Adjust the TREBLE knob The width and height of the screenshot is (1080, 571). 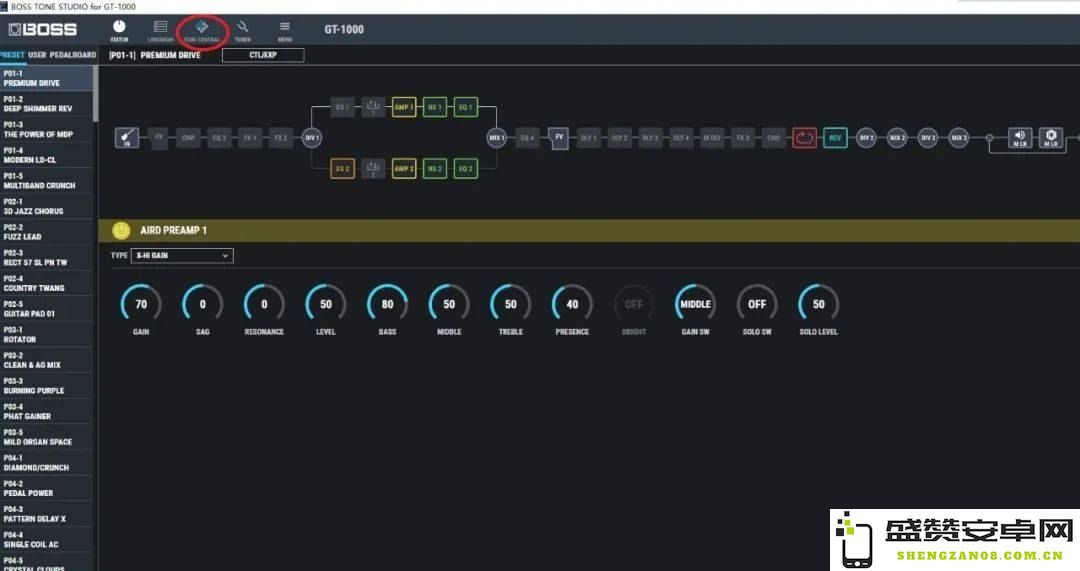point(510,304)
